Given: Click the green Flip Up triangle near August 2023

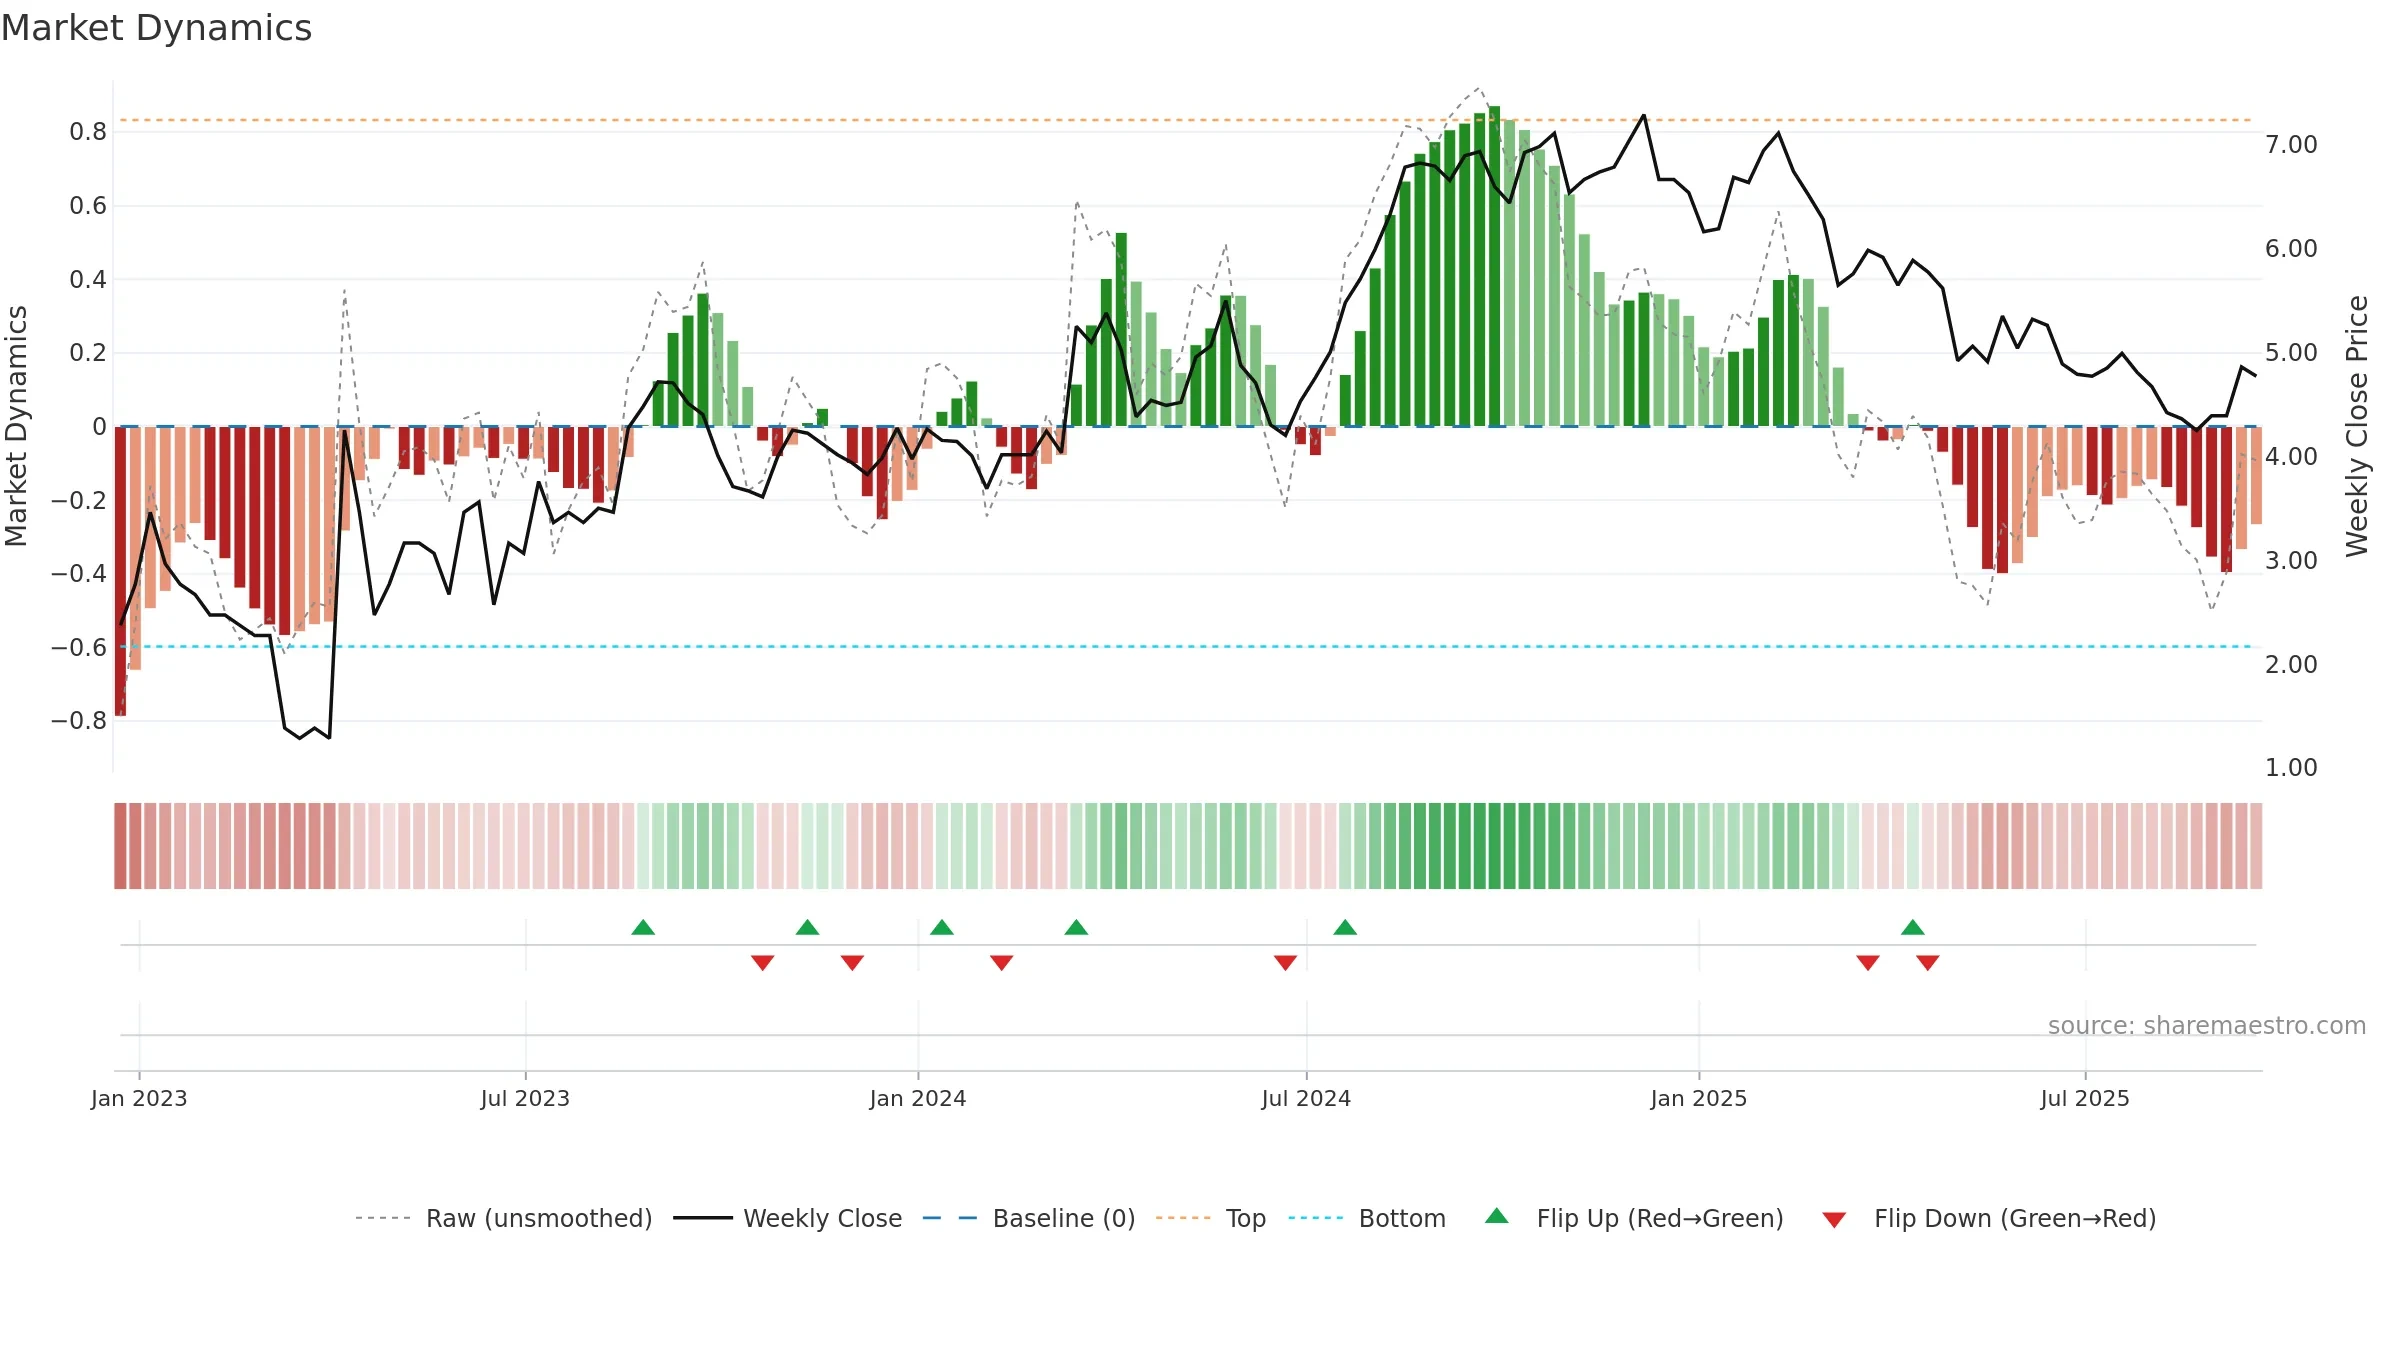Looking at the screenshot, I should [x=643, y=927].
